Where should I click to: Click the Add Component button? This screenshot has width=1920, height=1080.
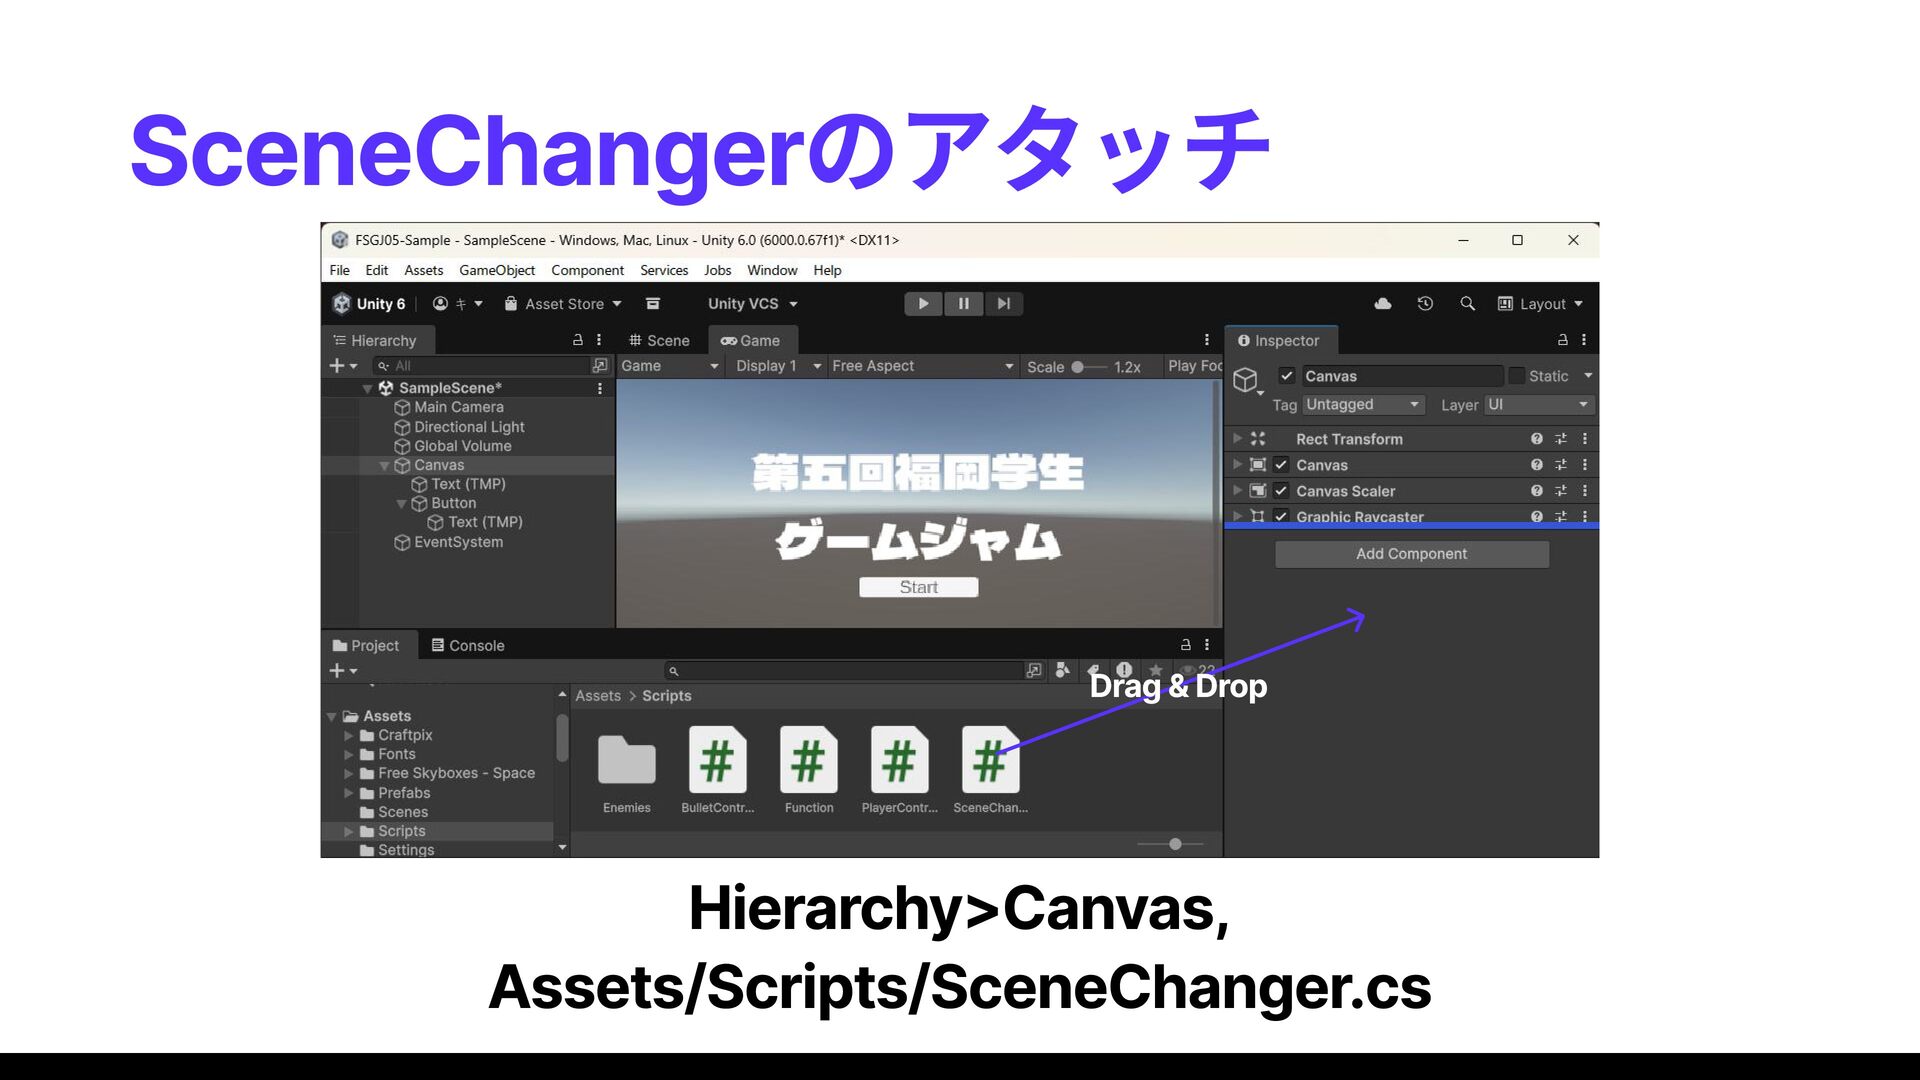click(x=1411, y=554)
